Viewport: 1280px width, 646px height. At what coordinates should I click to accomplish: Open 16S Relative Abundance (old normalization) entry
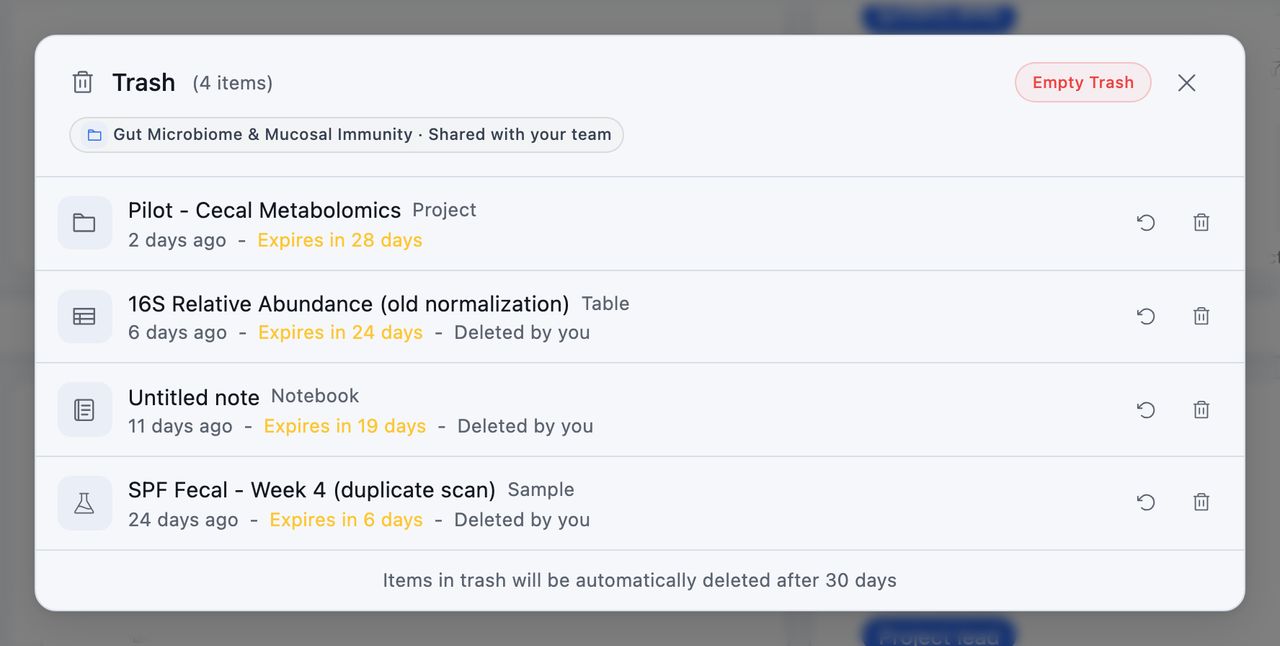coord(348,304)
